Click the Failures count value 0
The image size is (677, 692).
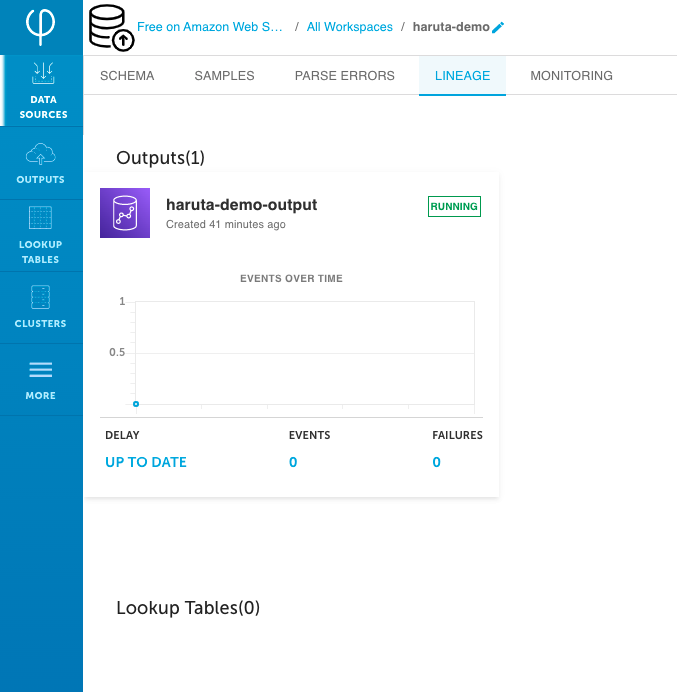tap(436, 462)
